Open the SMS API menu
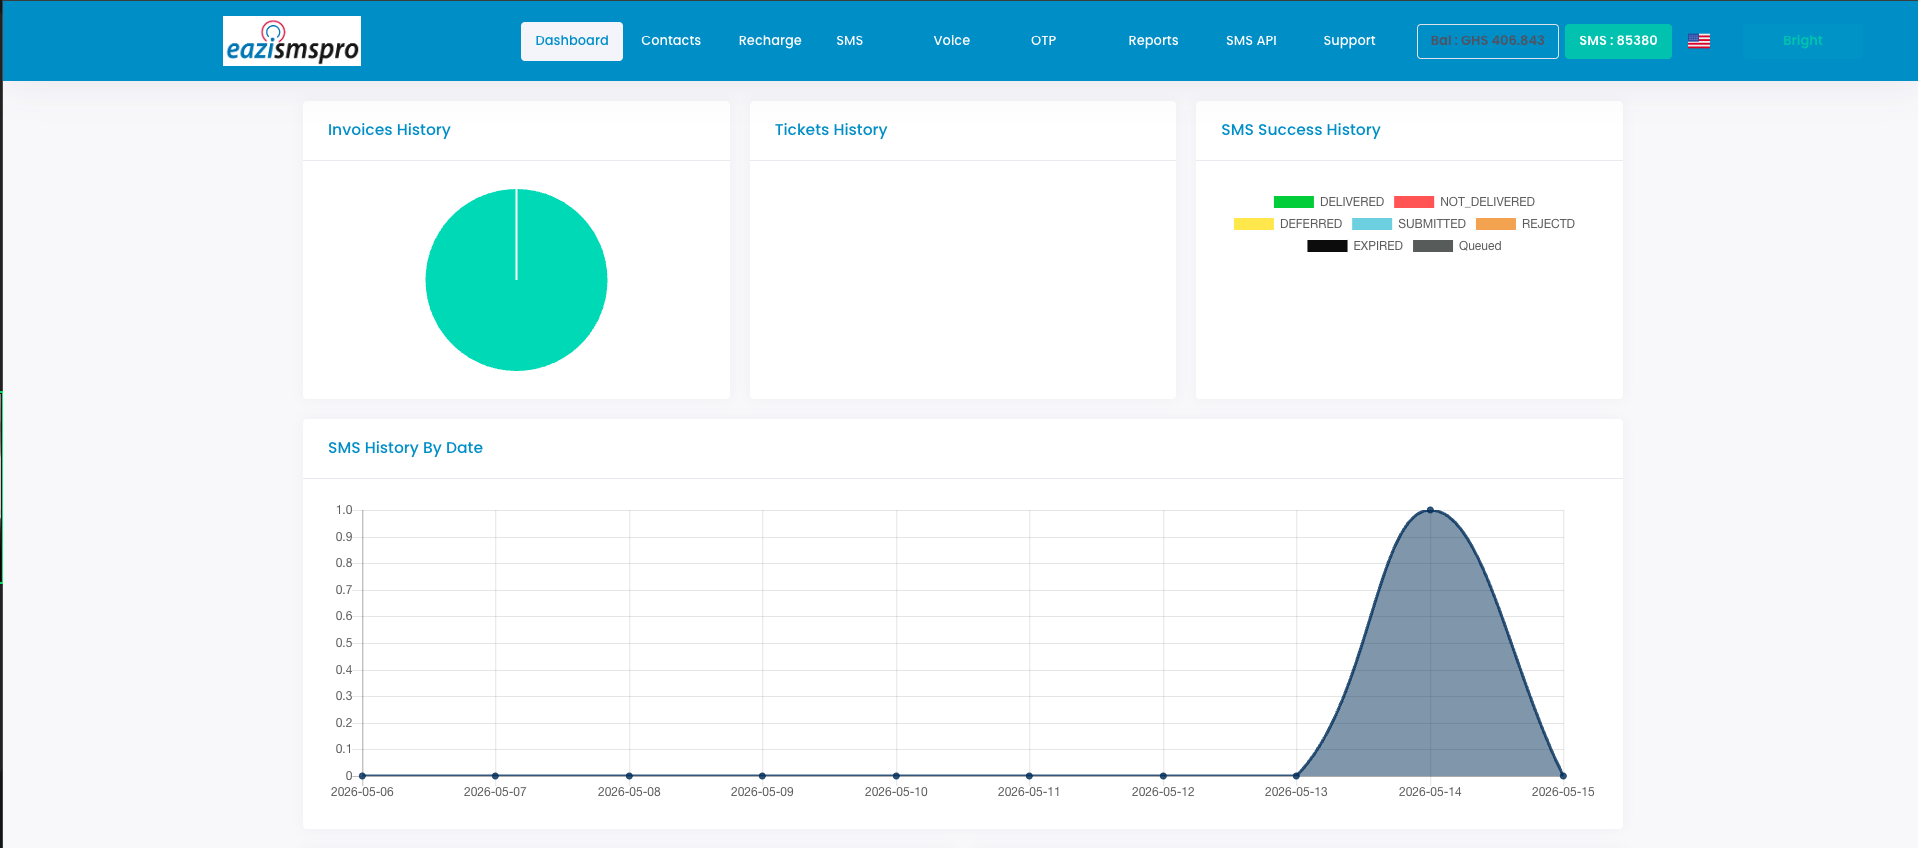This screenshot has height=848, width=1918. click(1251, 41)
